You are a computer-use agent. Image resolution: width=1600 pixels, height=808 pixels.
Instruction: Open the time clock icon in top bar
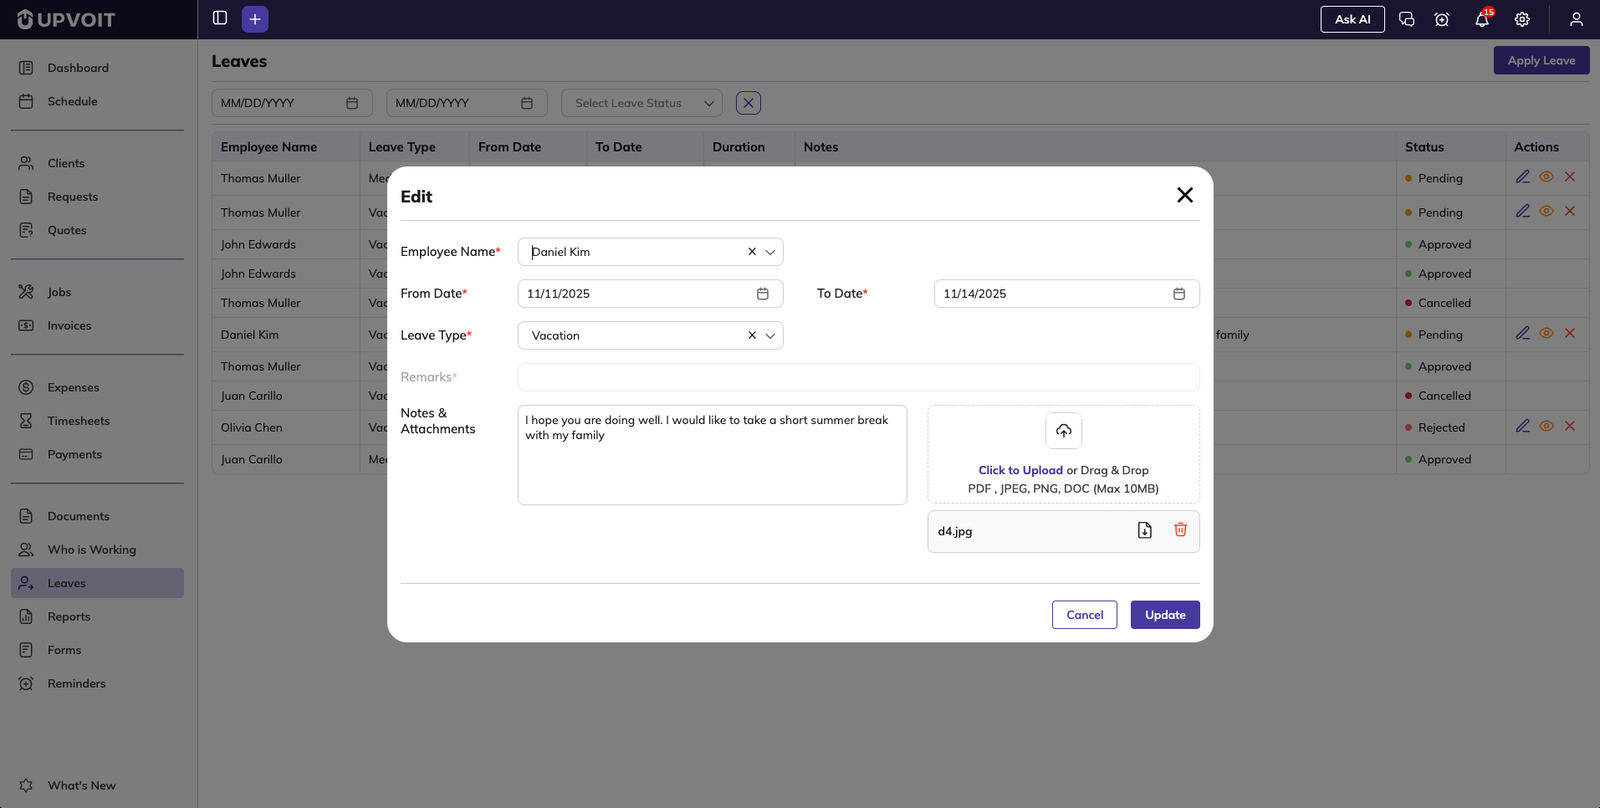click(x=1442, y=19)
